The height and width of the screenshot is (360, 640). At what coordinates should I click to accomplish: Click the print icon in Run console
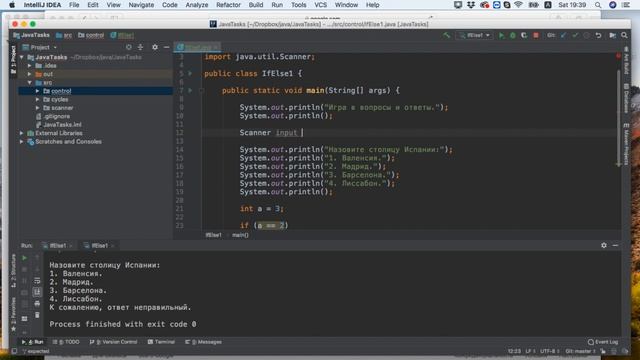tap(37, 303)
